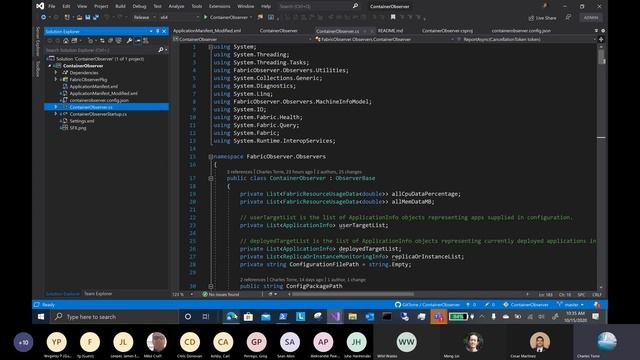This screenshot has height=360, width=640.
Task: Open Edge browser from taskbar
Action: 231,317
